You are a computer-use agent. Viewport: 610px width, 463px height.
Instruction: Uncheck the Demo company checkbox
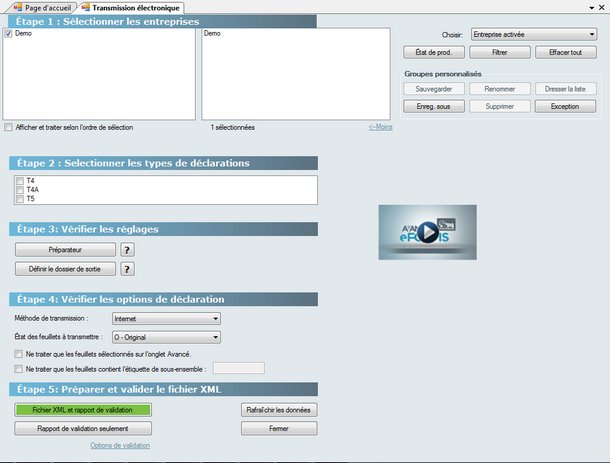point(8,34)
